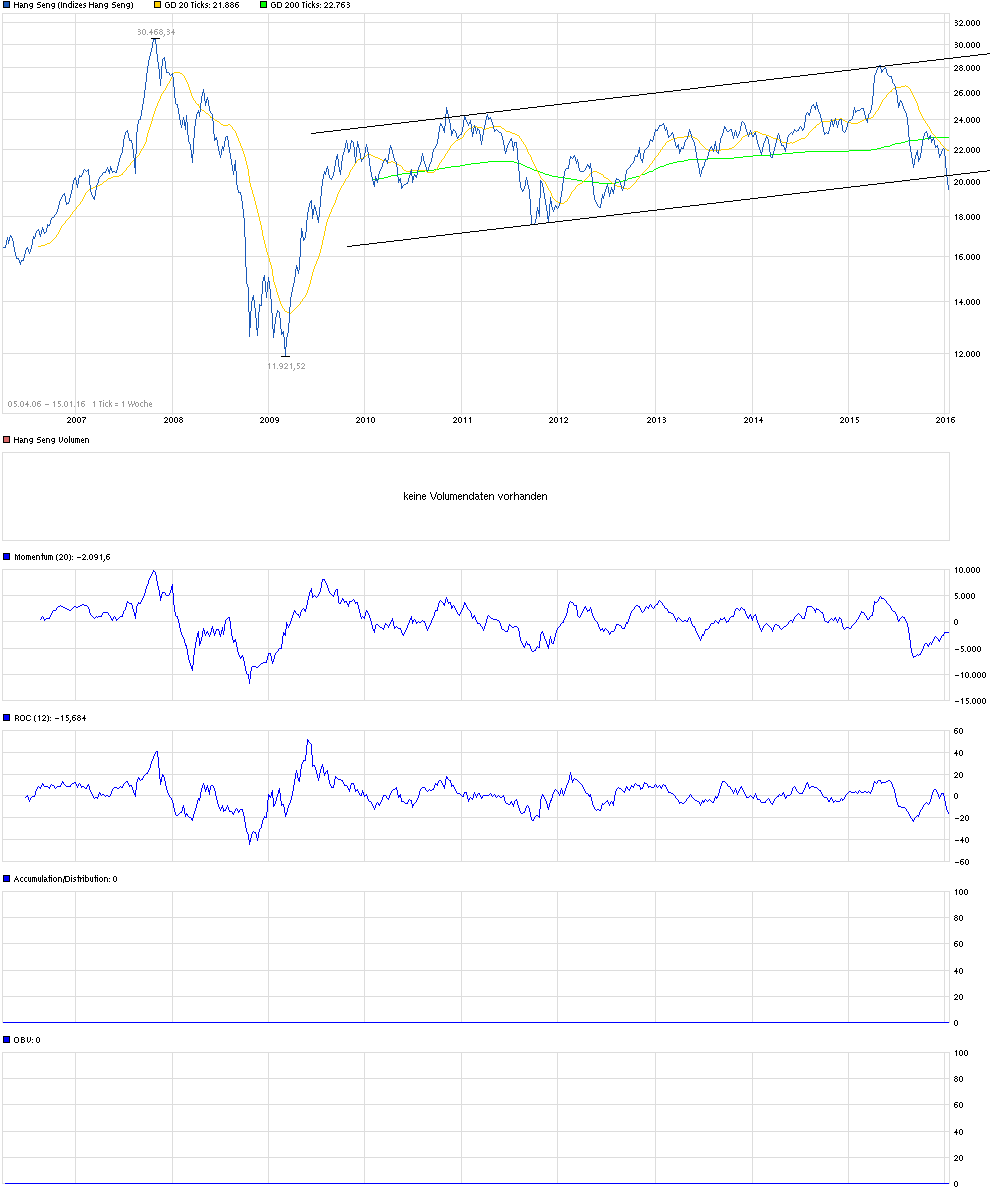
Task: Select the 2016 year label
Action: coord(943,421)
